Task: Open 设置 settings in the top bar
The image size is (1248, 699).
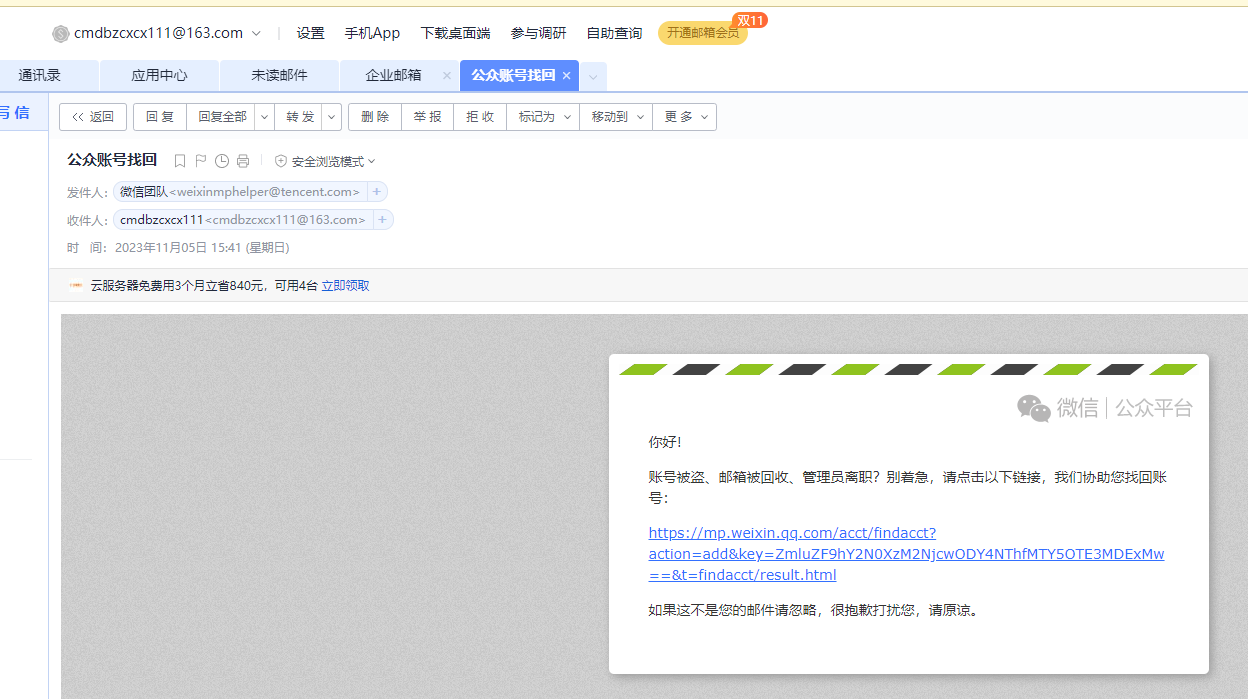Action: pyautogui.click(x=310, y=33)
